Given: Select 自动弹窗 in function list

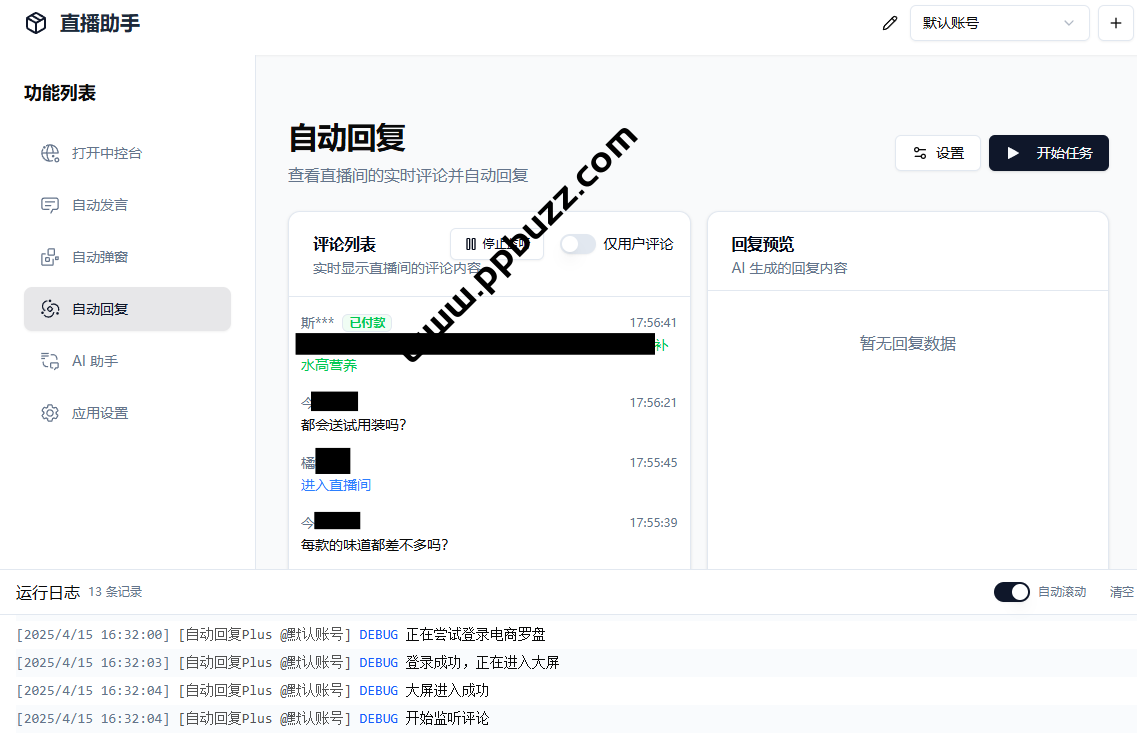Looking at the screenshot, I should click(128, 257).
